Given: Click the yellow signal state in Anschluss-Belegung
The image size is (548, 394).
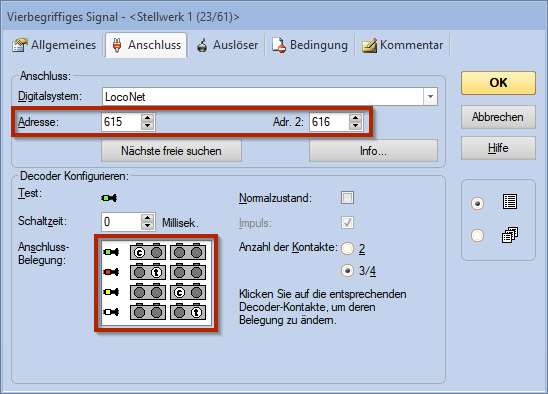Looking at the screenshot, I should pyautogui.click(x=111, y=292).
